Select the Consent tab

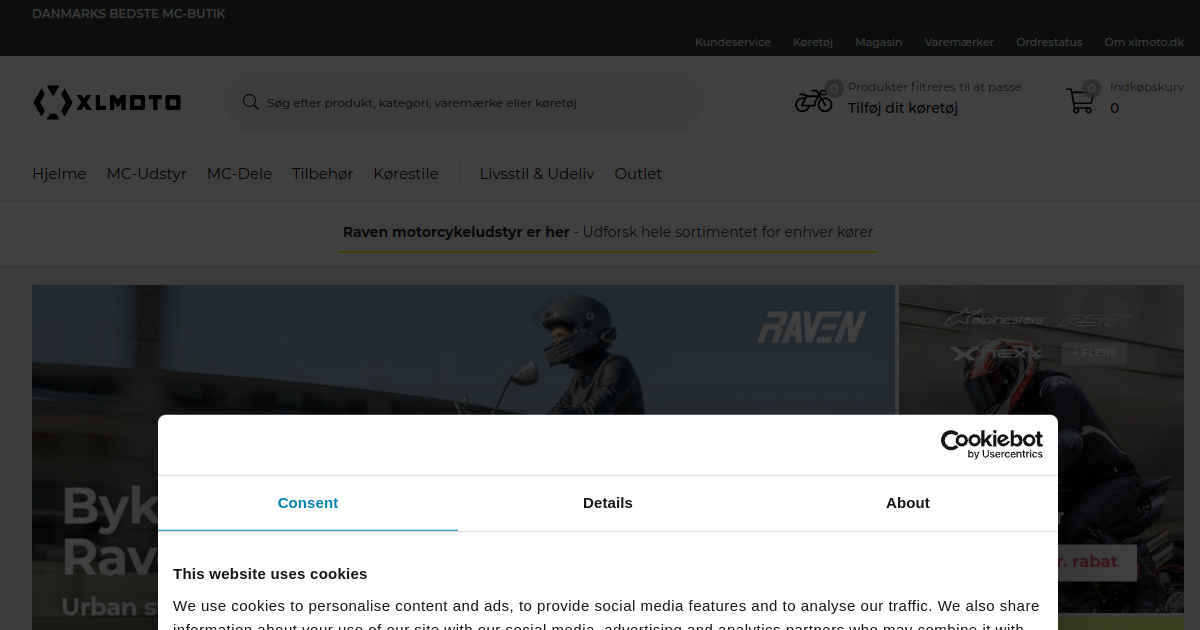pyautogui.click(x=308, y=503)
